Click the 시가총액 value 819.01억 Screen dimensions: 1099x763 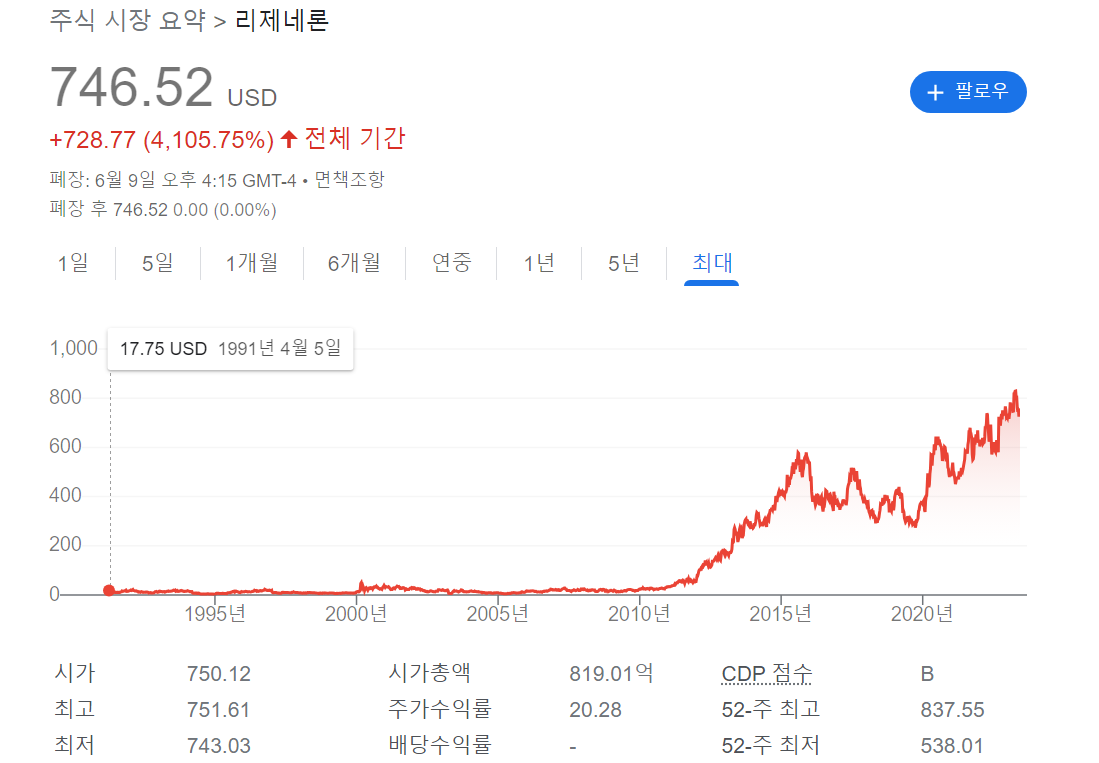(611, 673)
